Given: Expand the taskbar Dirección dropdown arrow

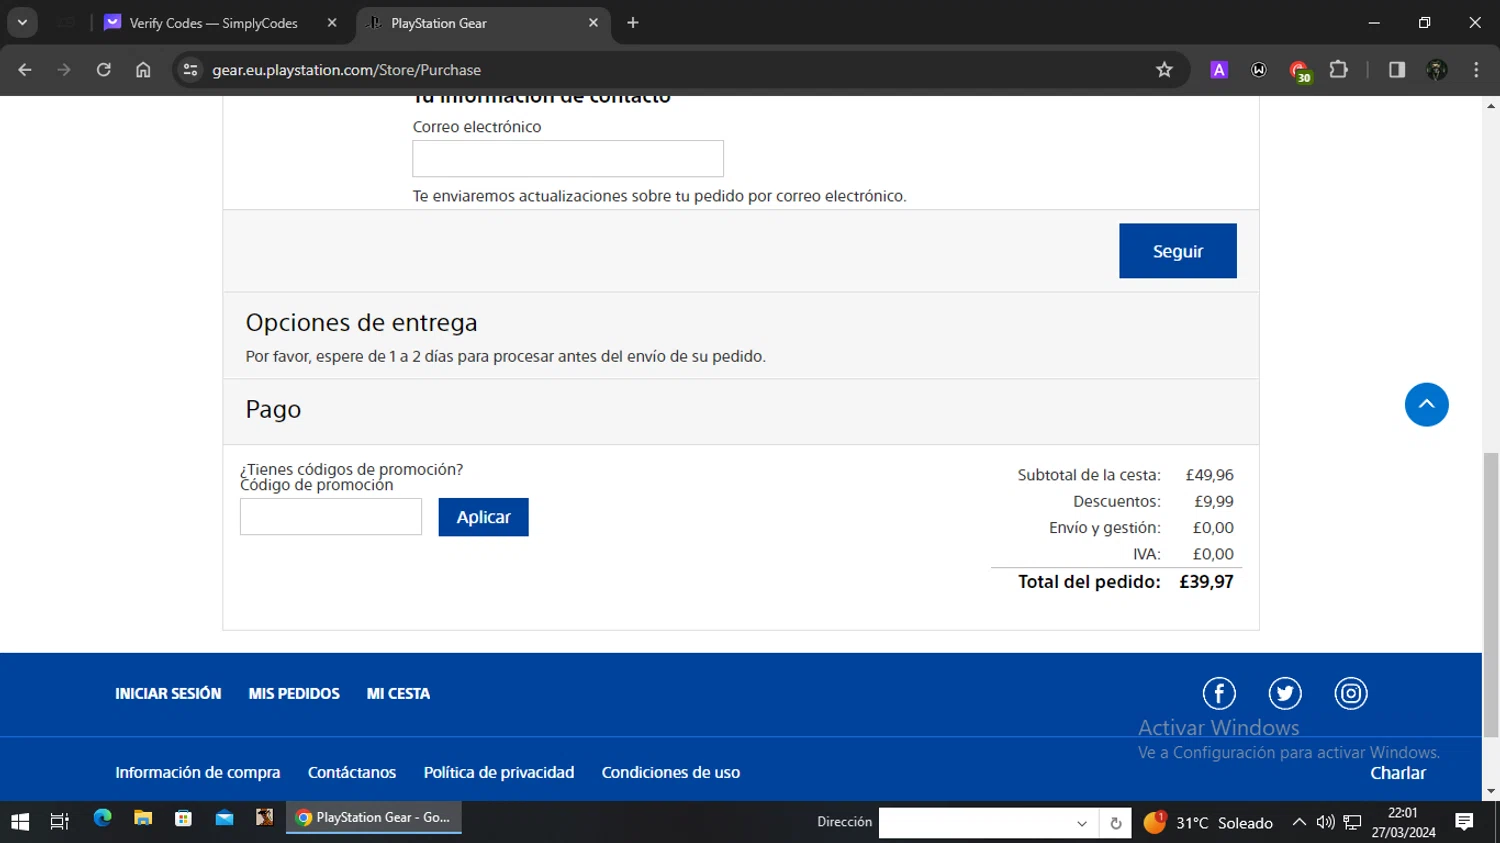Looking at the screenshot, I should tap(1082, 823).
